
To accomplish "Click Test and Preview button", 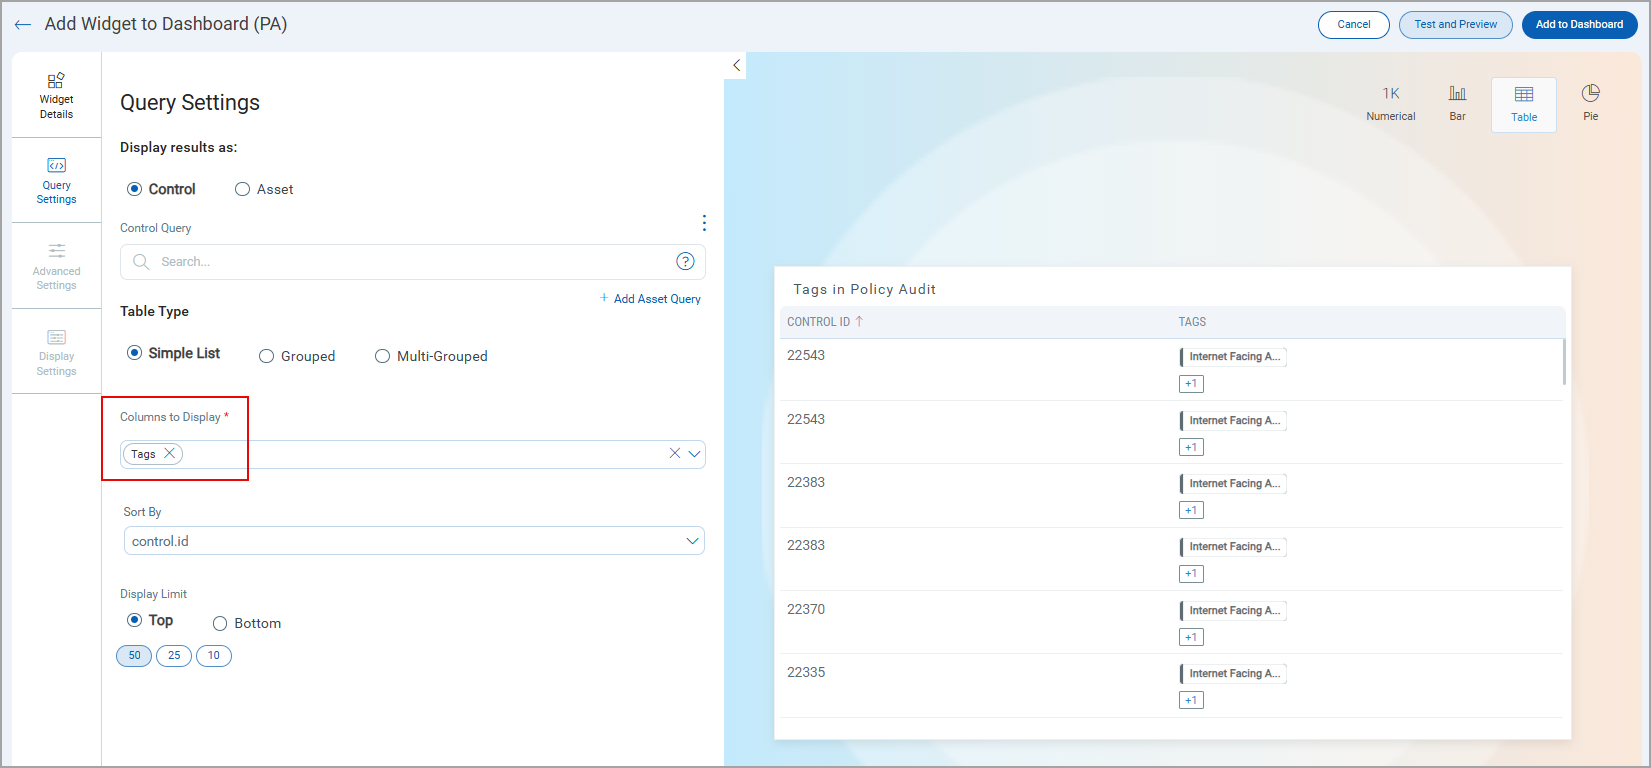I will point(1456,25).
